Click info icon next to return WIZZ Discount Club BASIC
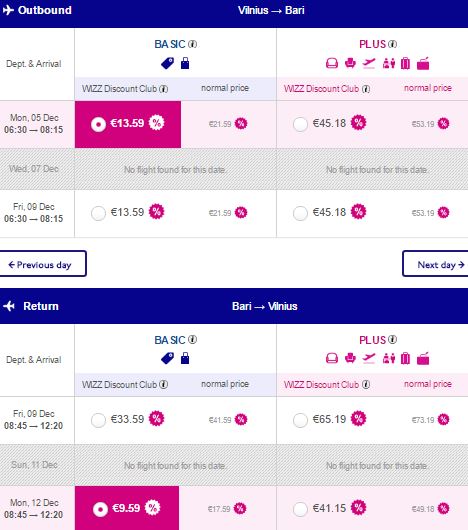The width and height of the screenshot is (468, 530). (164, 384)
